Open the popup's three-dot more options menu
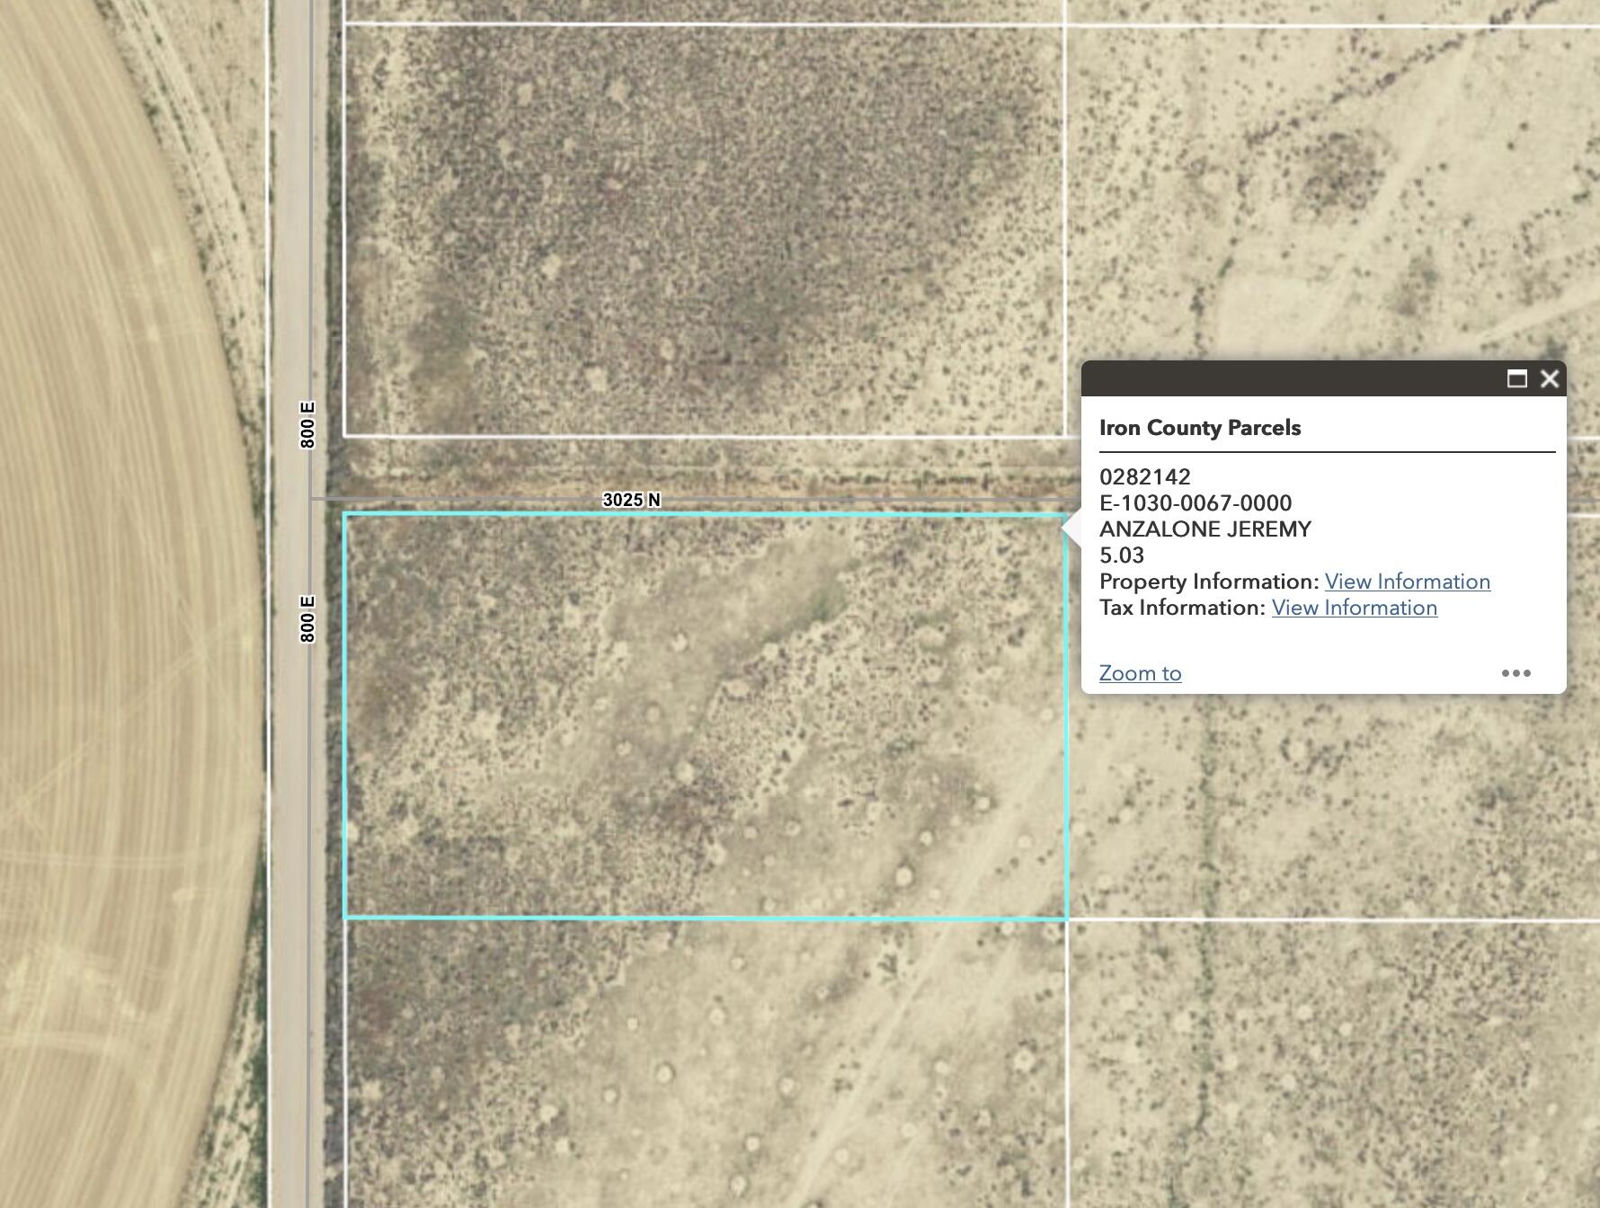This screenshot has height=1208, width=1600. [x=1516, y=673]
